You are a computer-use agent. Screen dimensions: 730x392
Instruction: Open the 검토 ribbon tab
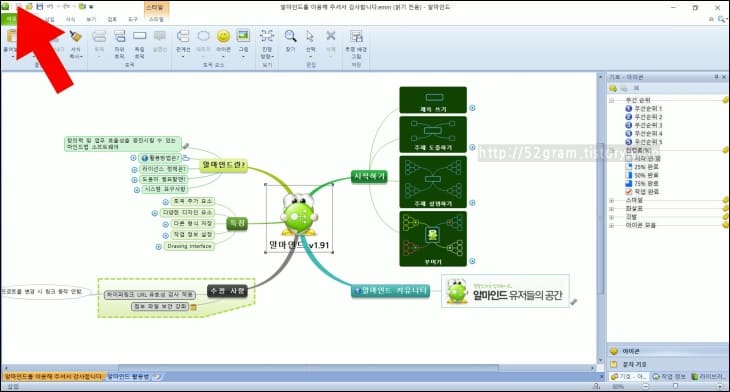(112, 19)
